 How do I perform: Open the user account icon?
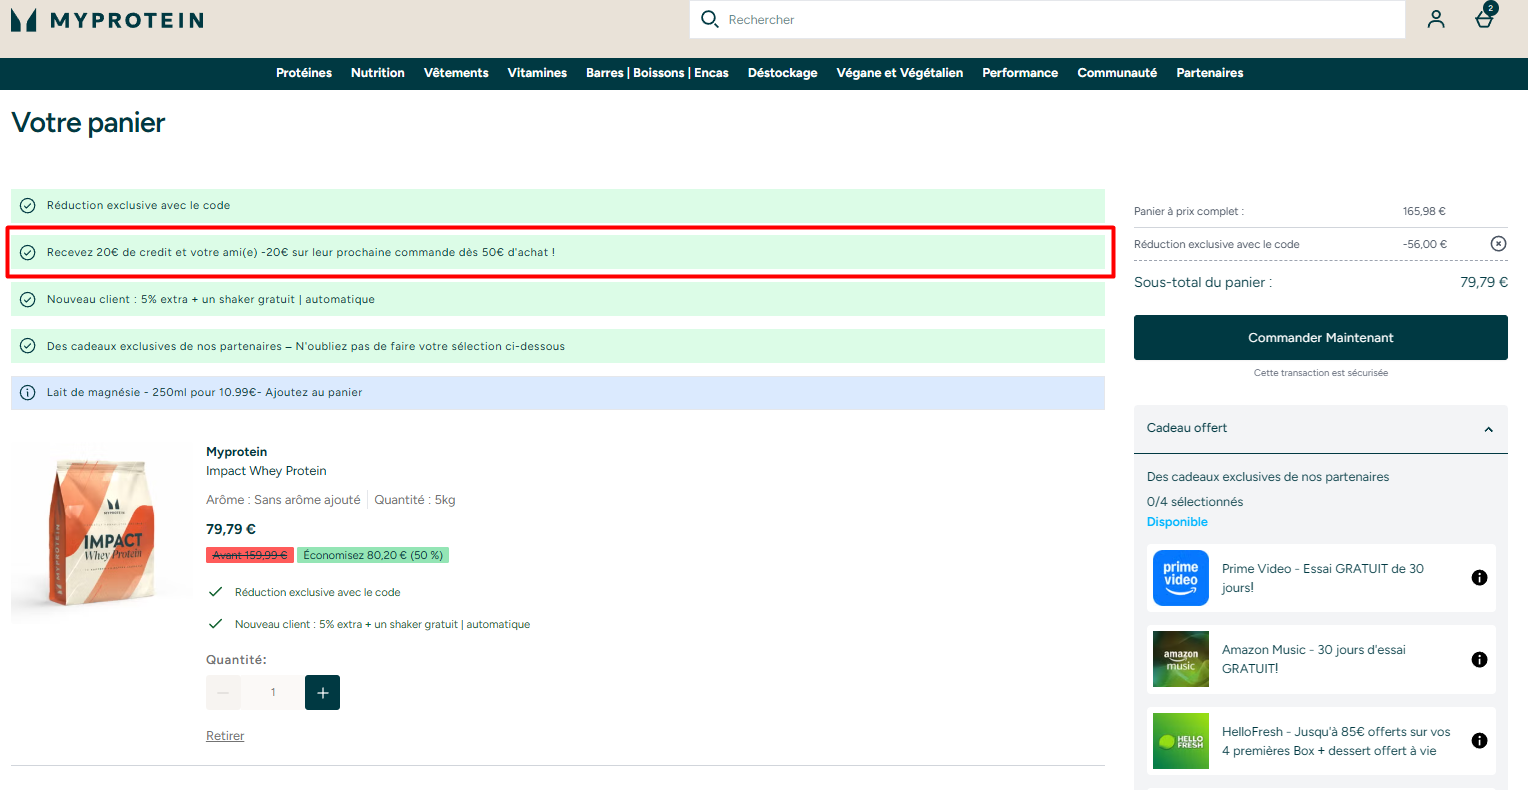pyautogui.click(x=1436, y=19)
